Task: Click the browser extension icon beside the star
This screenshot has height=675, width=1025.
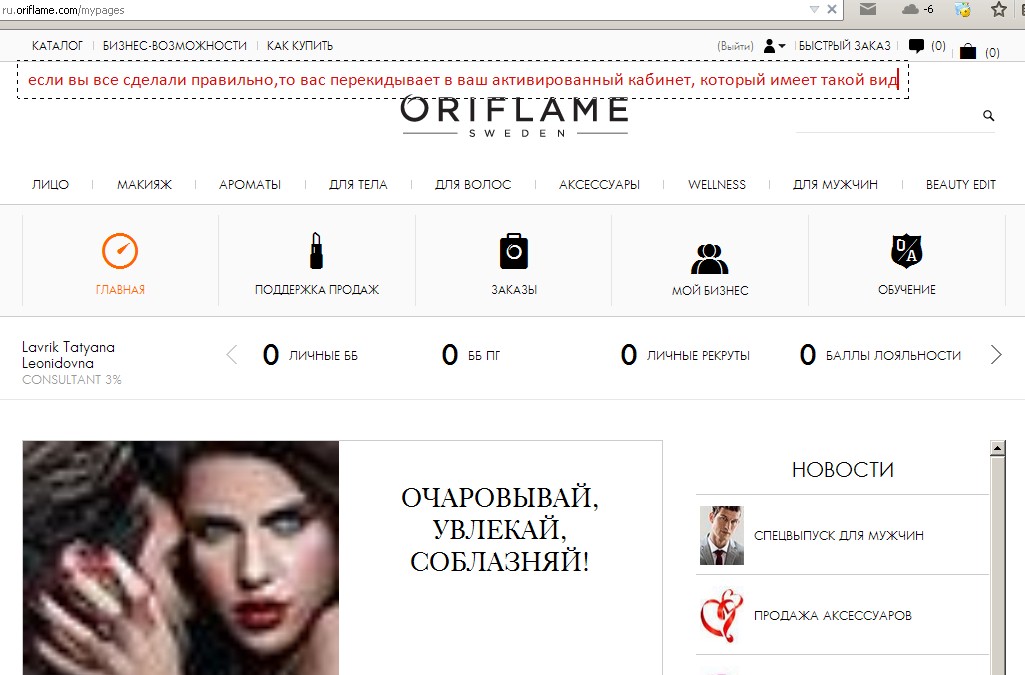Action: [962, 9]
